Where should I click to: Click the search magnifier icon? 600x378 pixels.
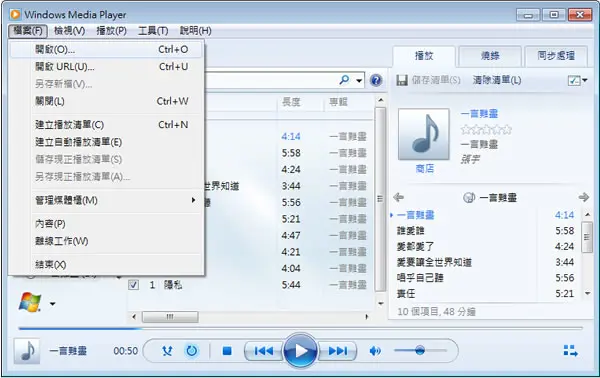tap(344, 80)
